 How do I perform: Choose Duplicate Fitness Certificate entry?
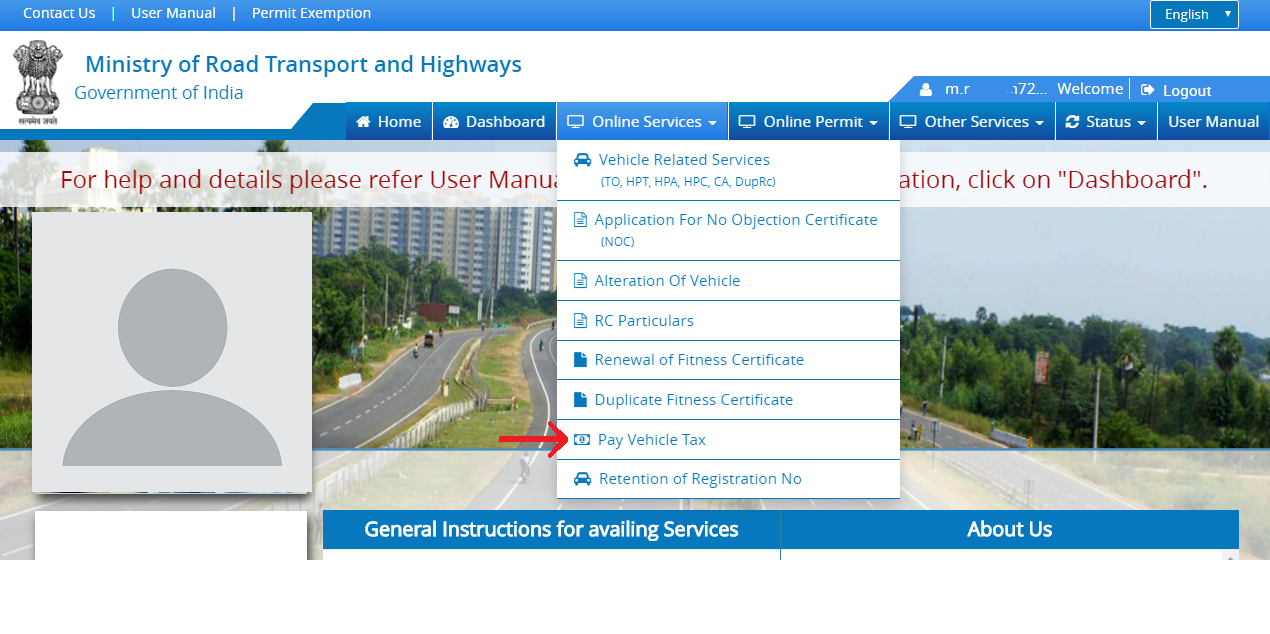coord(728,400)
